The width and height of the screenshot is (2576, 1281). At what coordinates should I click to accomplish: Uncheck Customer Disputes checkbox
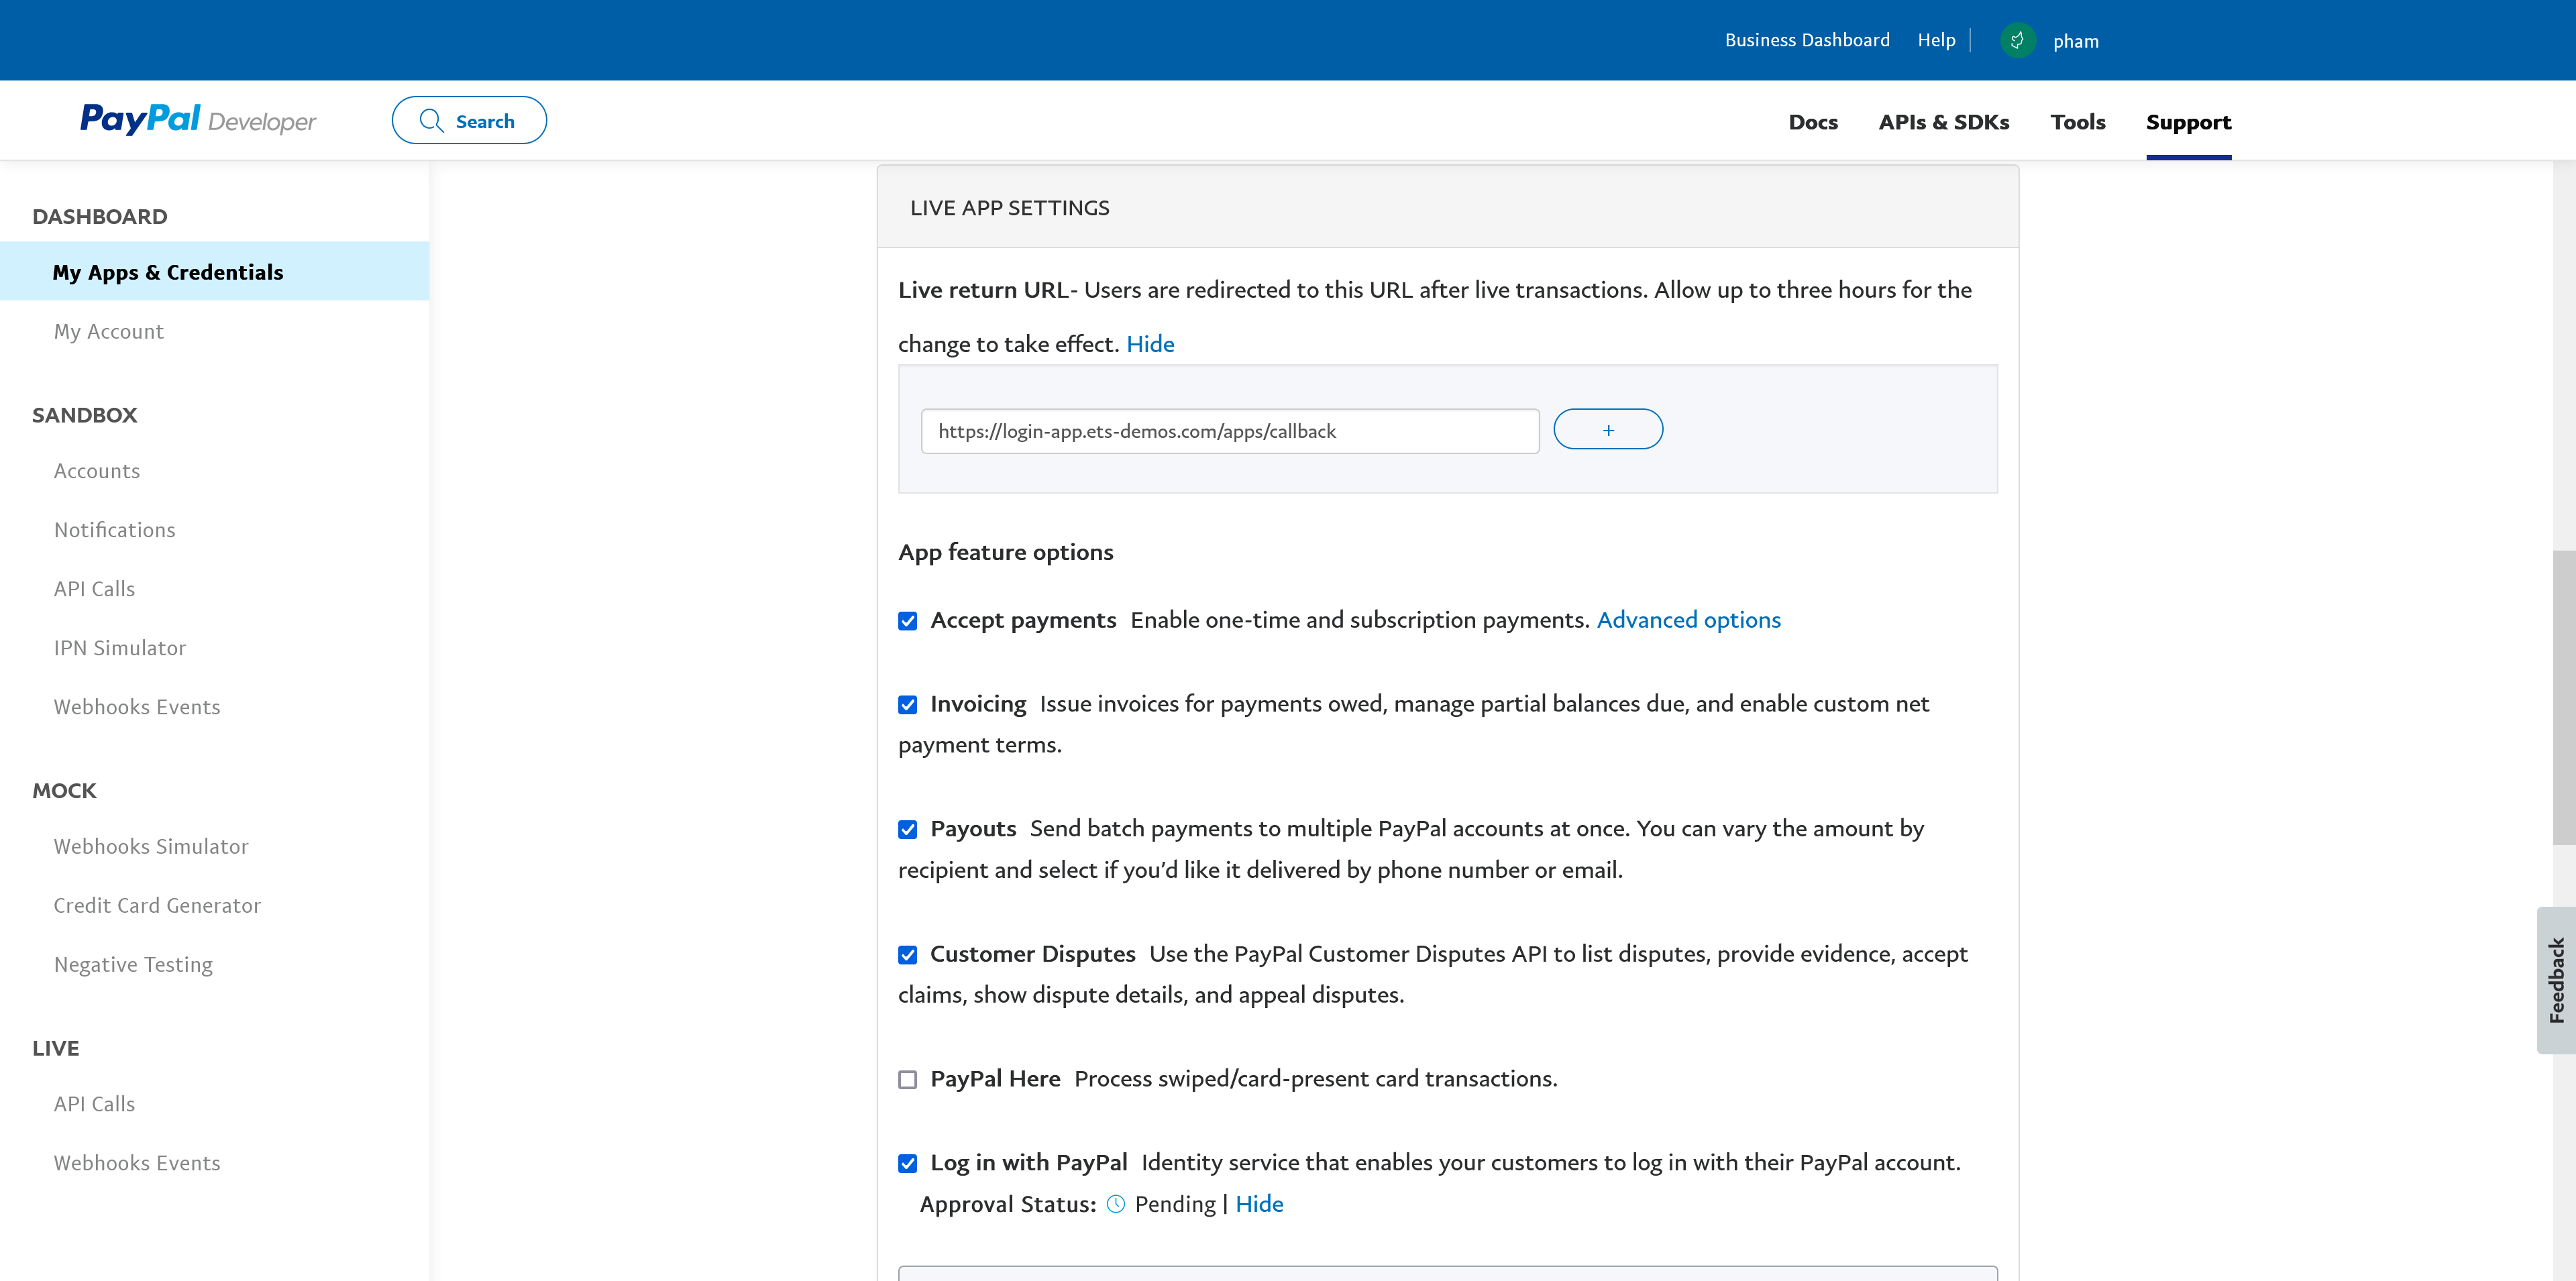pyautogui.click(x=907, y=955)
